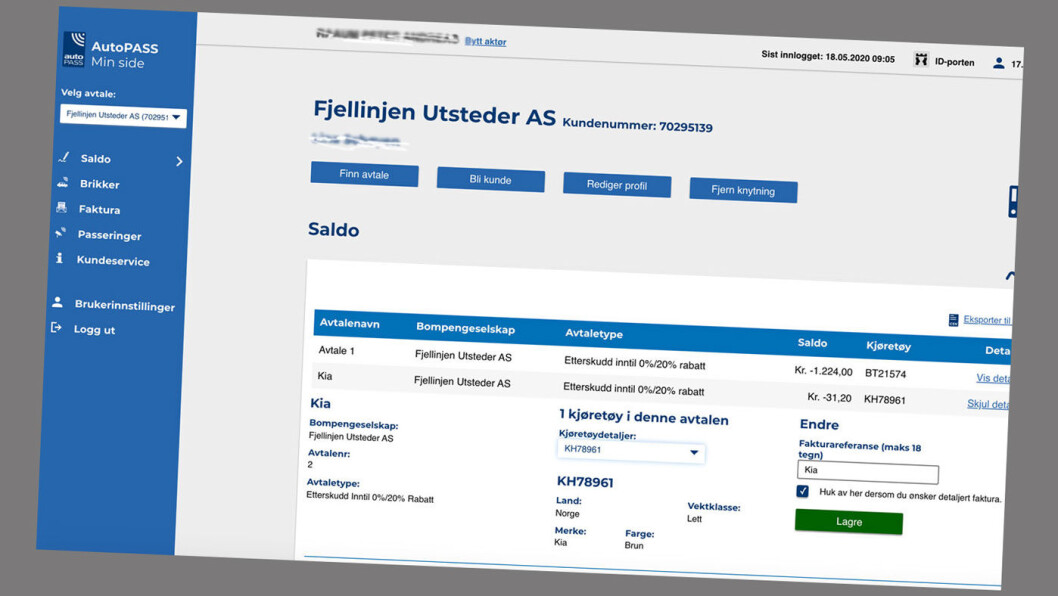The width and height of the screenshot is (1058, 596).
Task: Click the Kr. -31,20 saldo value
Action: pos(829,398)
